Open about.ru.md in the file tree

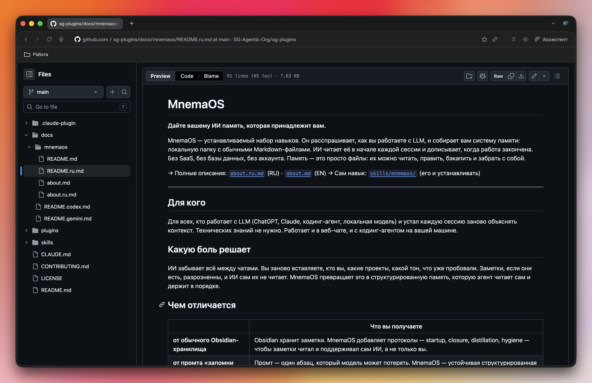[61, 195]
